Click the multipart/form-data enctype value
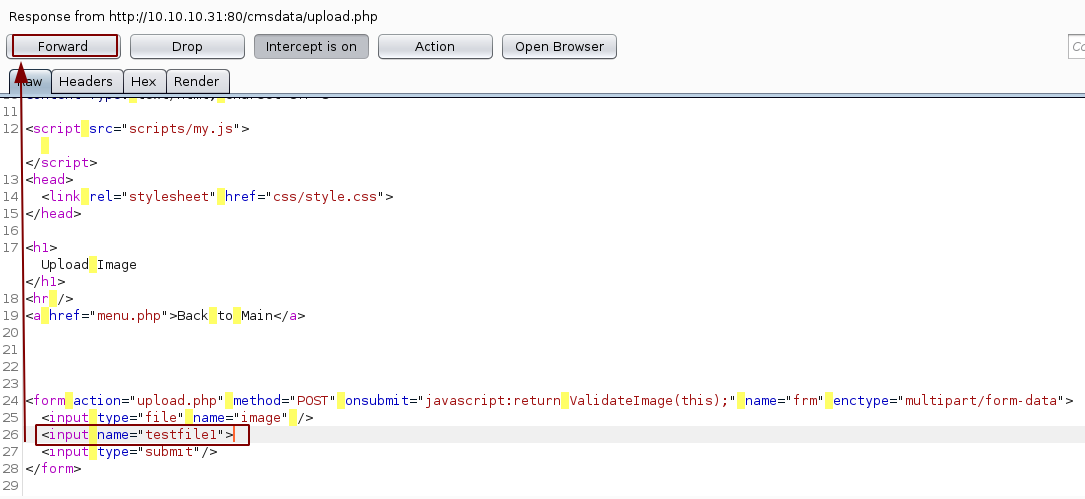 [x=981, y=401]
